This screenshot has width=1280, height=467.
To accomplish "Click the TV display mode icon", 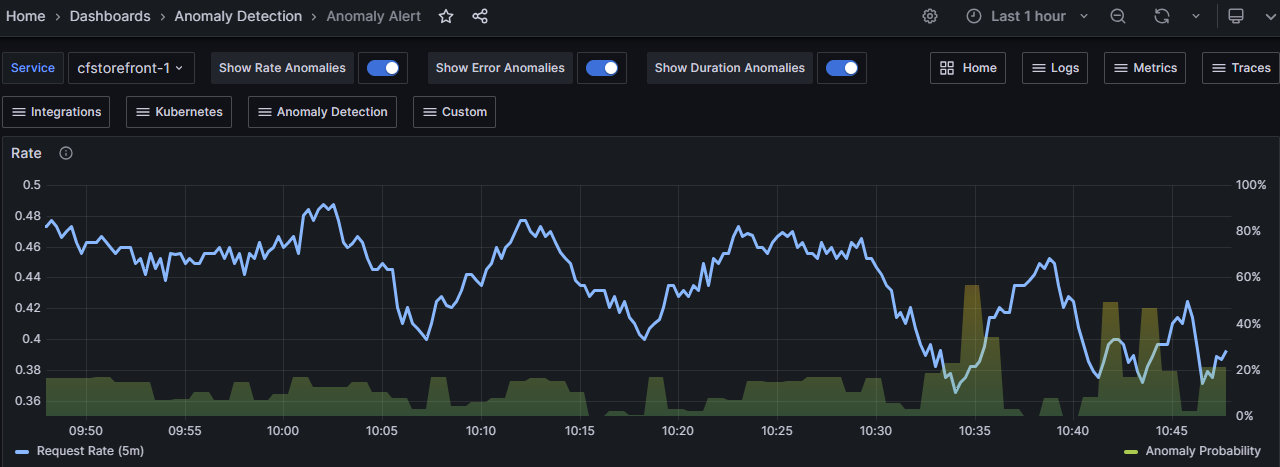I will tap(1236, 16).
